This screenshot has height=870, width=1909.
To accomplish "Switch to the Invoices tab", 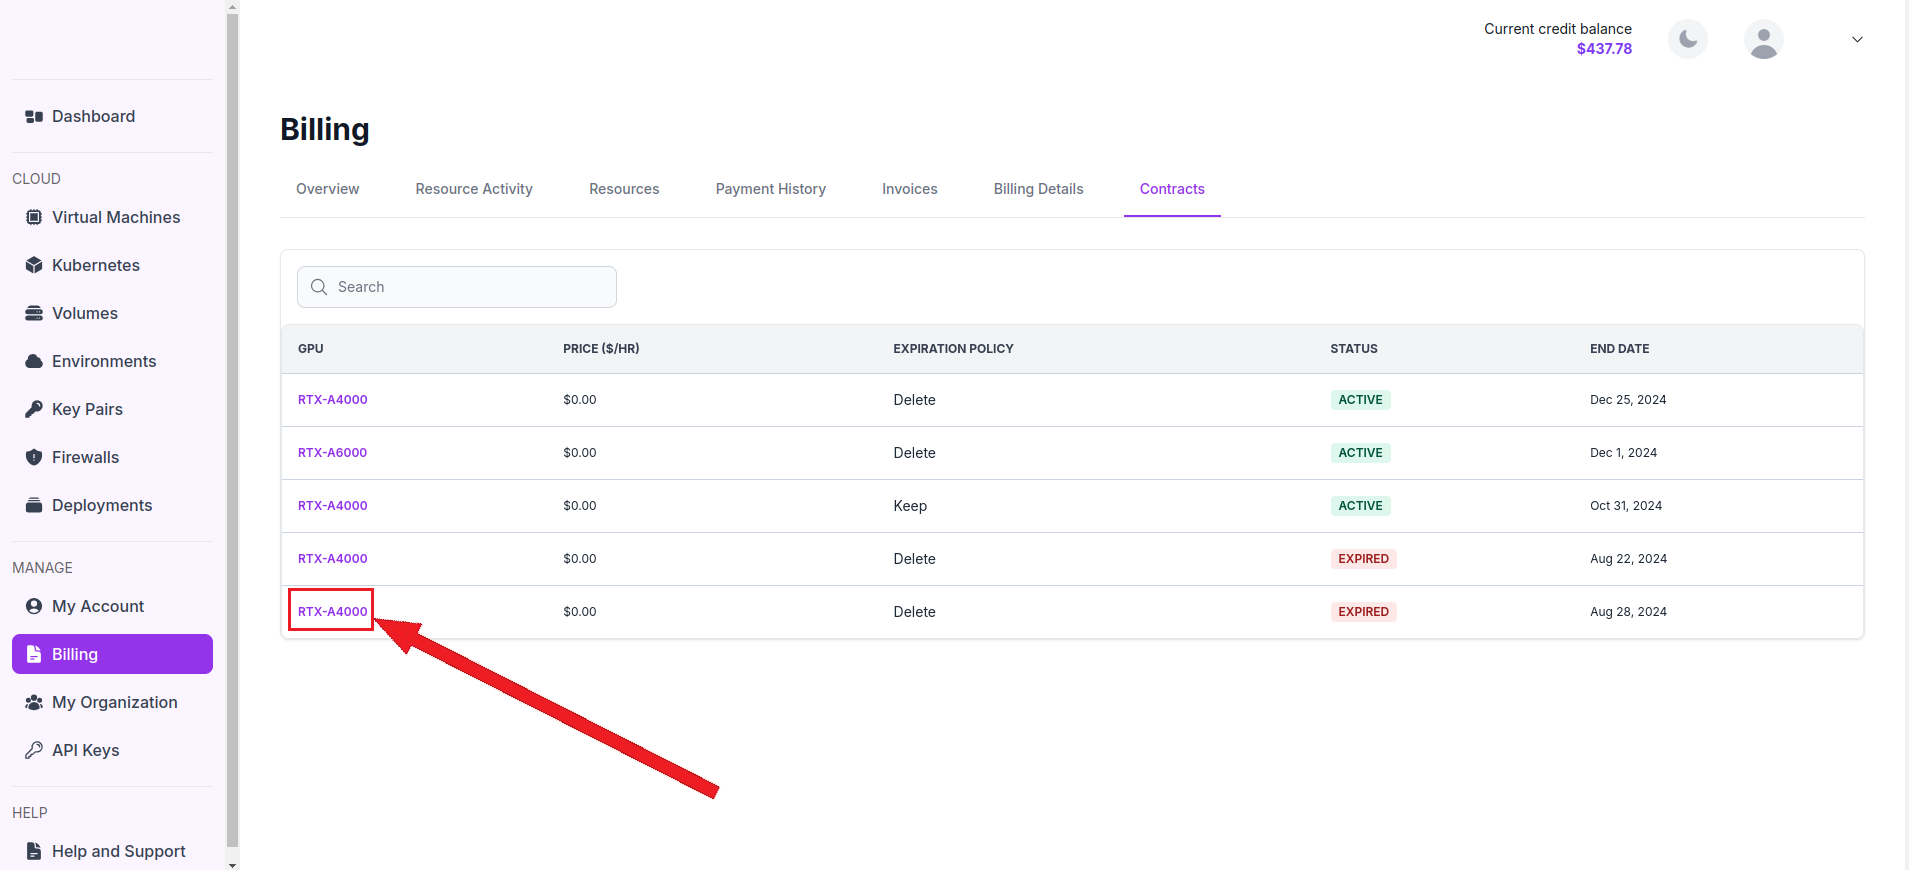I will pyautogui.click(x=909, y=189).
